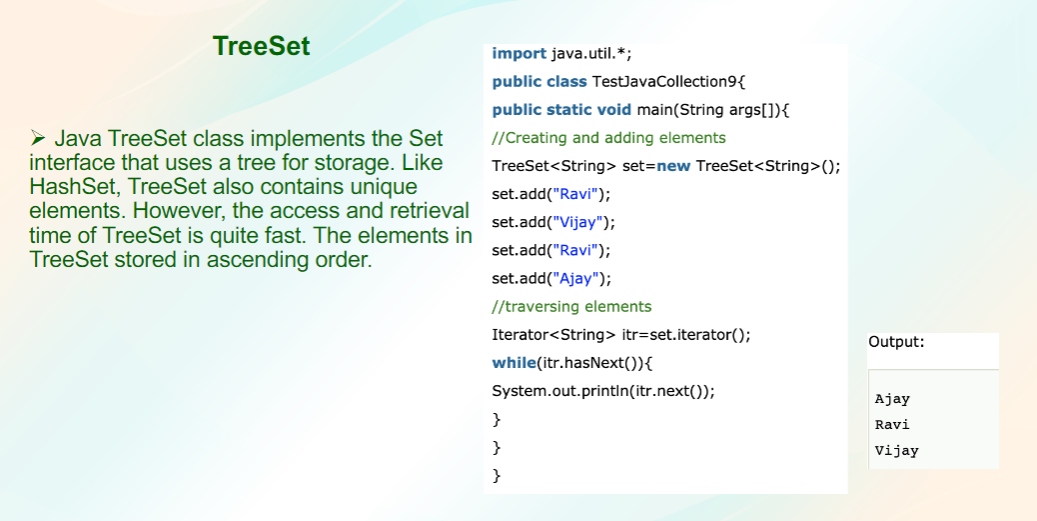This screenshot has height=521, width=1037.
Task: Click the public static void main line
Action: click(x=640, y=110)
